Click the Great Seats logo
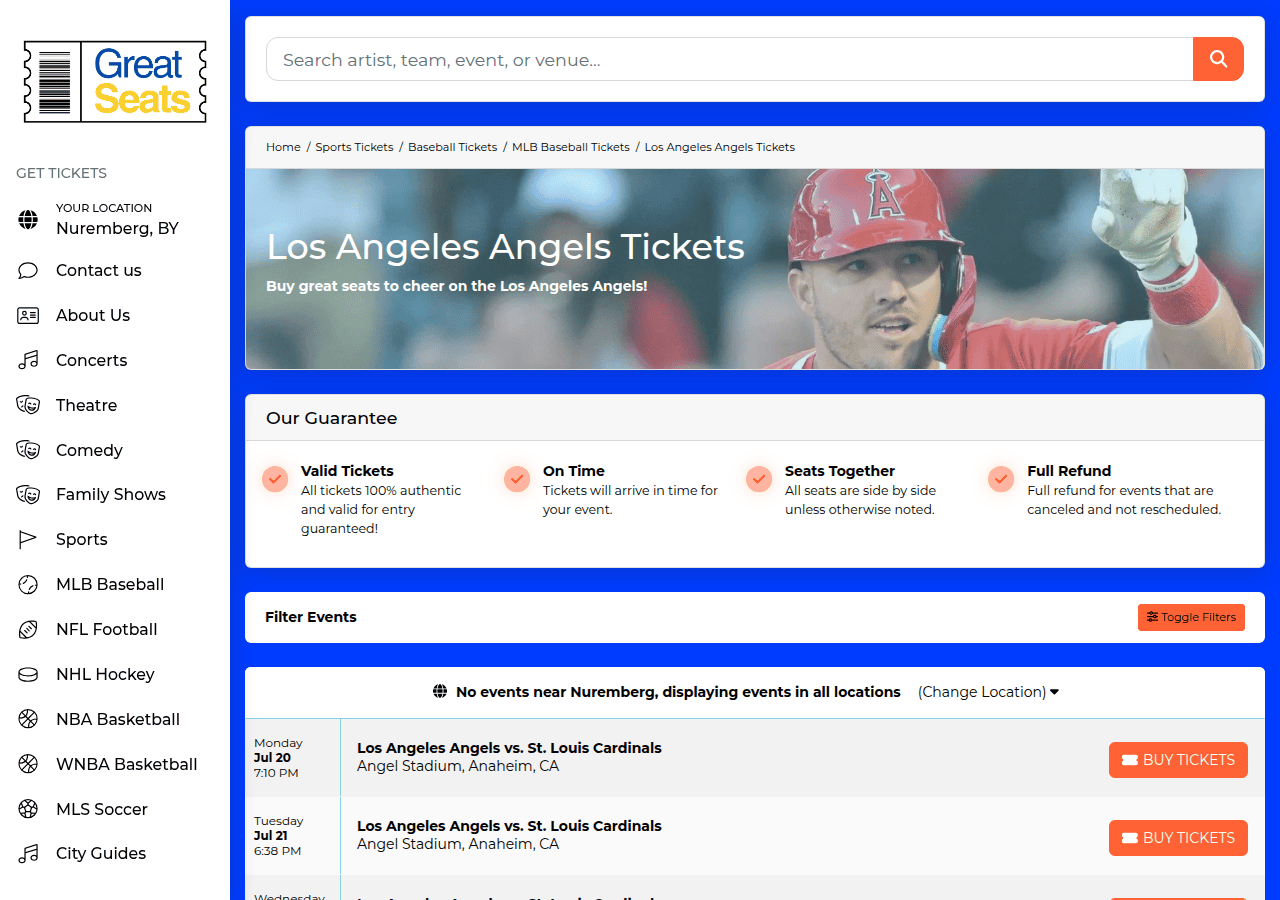 pos(115,82)
